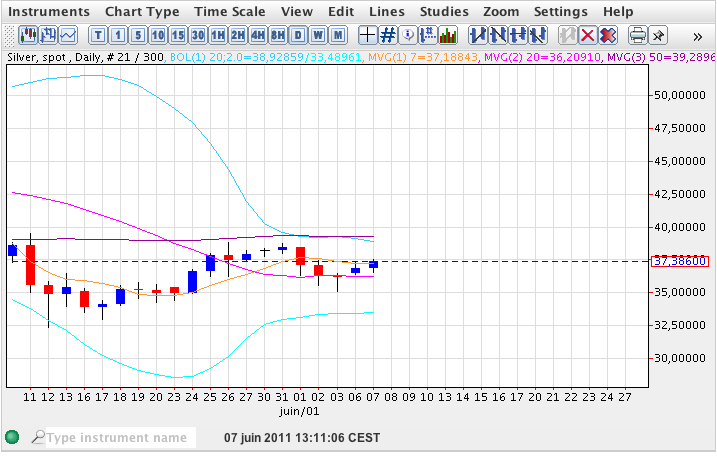Toggle the grid display button
717x459 pixels.
tap(388, 35)
